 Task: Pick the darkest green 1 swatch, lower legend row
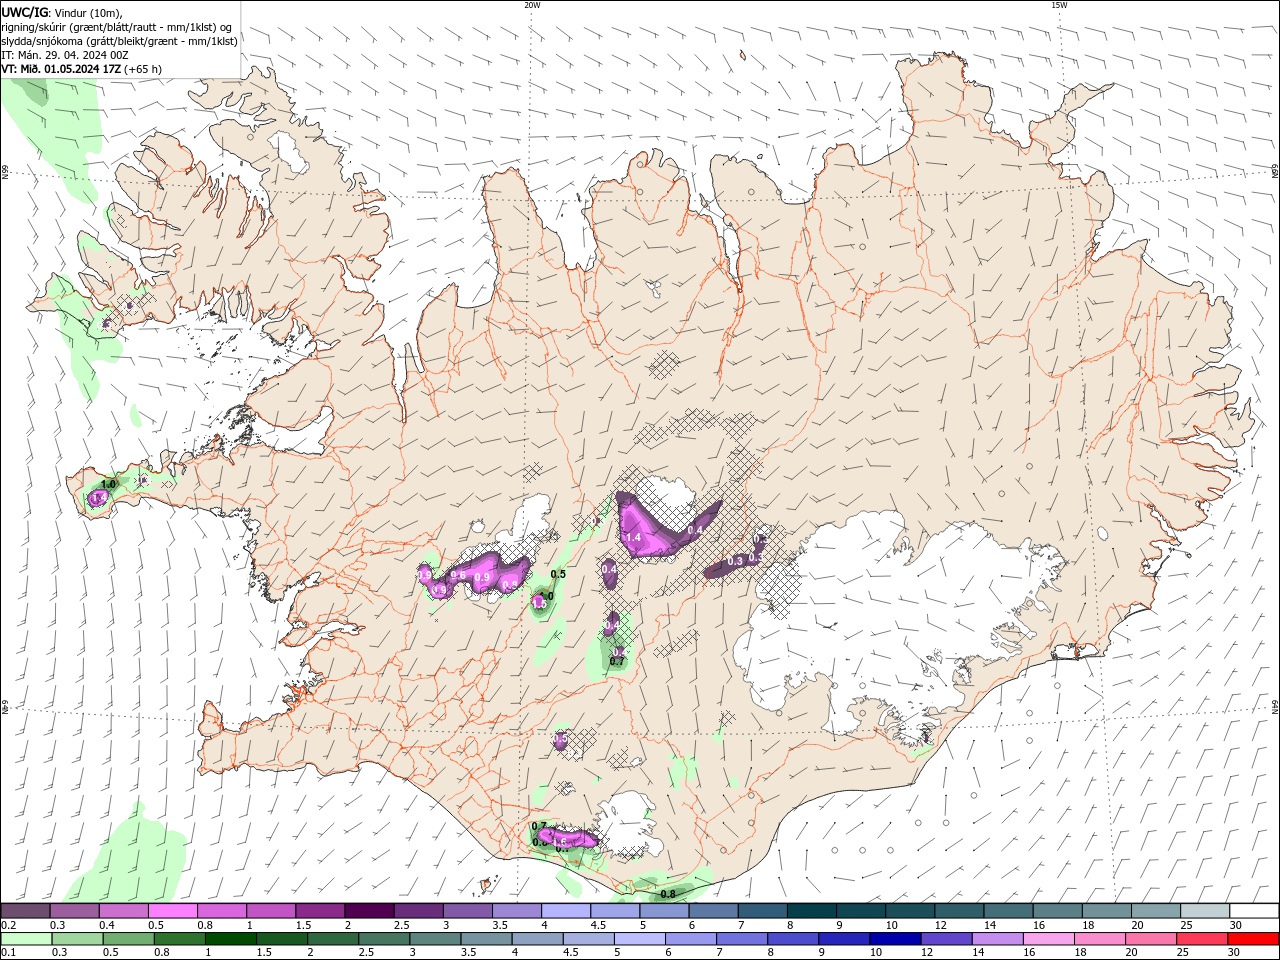click(x=231, y=939)
